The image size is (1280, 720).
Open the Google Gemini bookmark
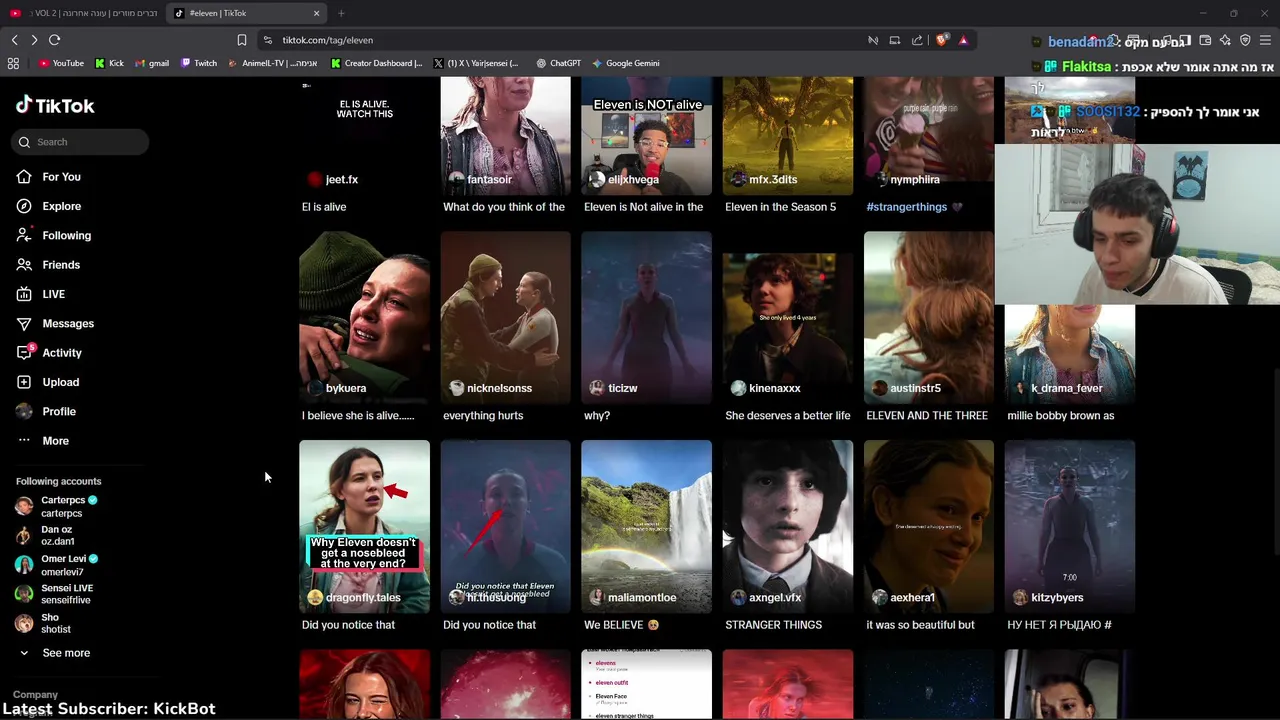pyautogui.click(x=625, y=63)
